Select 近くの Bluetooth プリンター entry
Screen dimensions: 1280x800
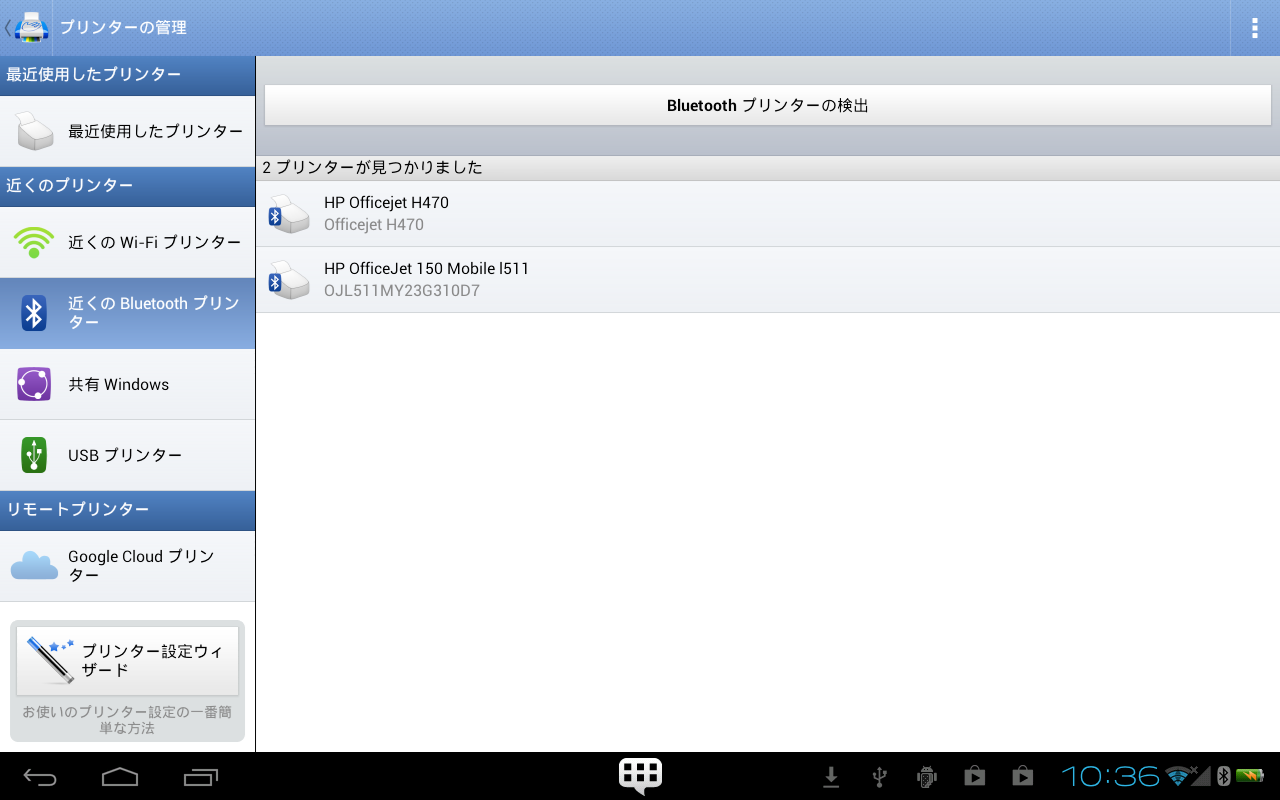[x=127, y=313]
